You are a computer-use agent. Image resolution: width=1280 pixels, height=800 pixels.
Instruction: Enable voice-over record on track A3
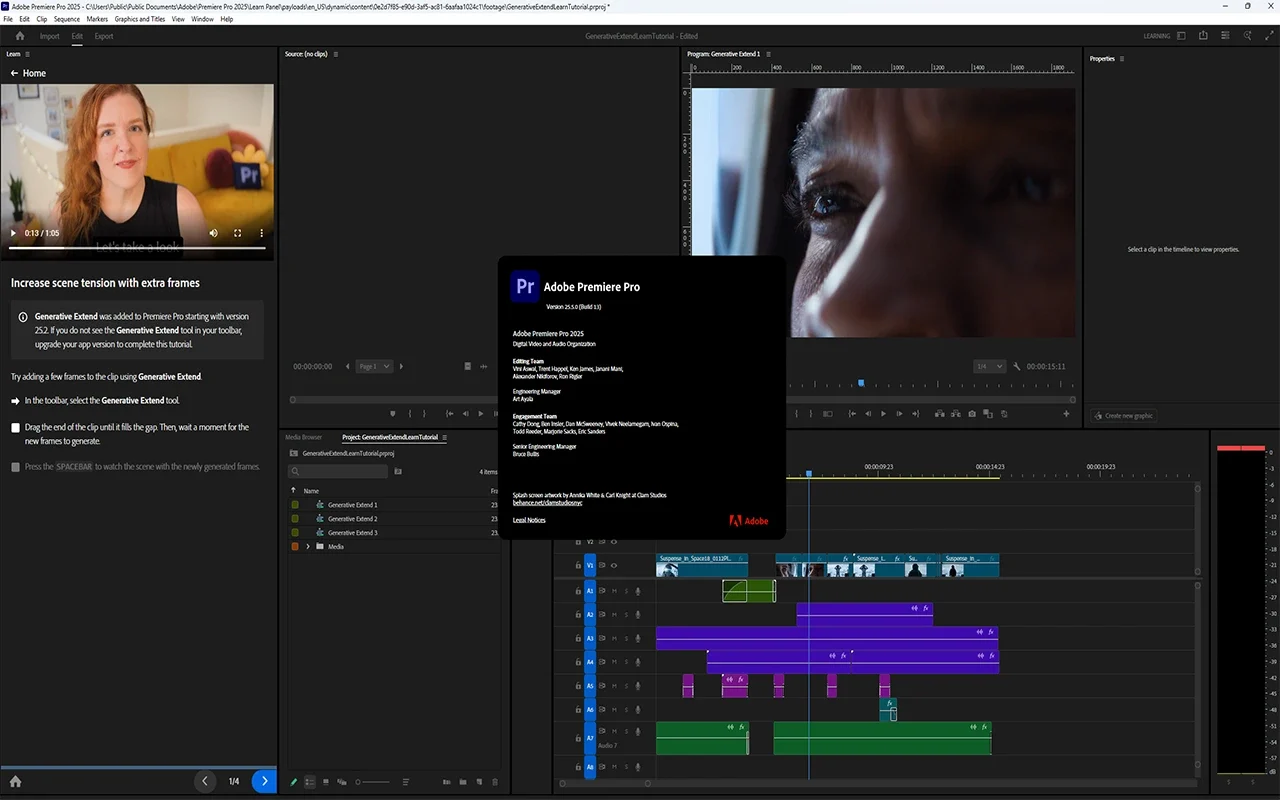(x=638, y=638)
